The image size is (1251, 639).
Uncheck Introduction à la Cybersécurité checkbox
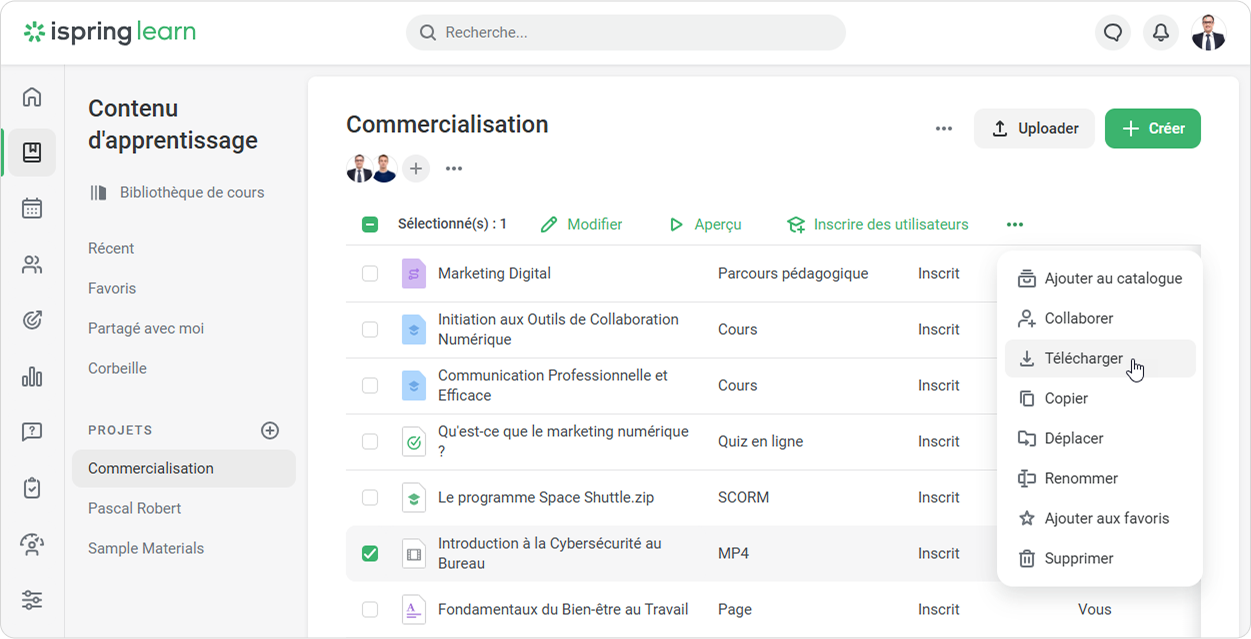pyautogui.click(x=370, y=553)
